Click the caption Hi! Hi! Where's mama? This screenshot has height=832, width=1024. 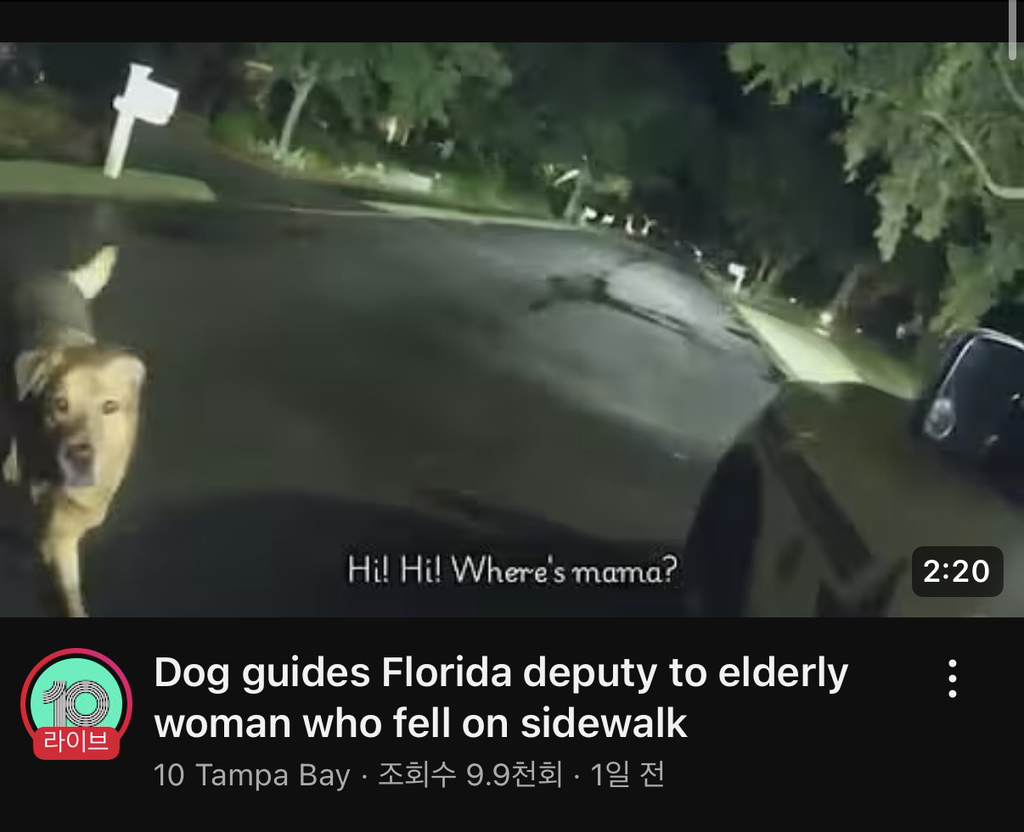click(513, 570)
